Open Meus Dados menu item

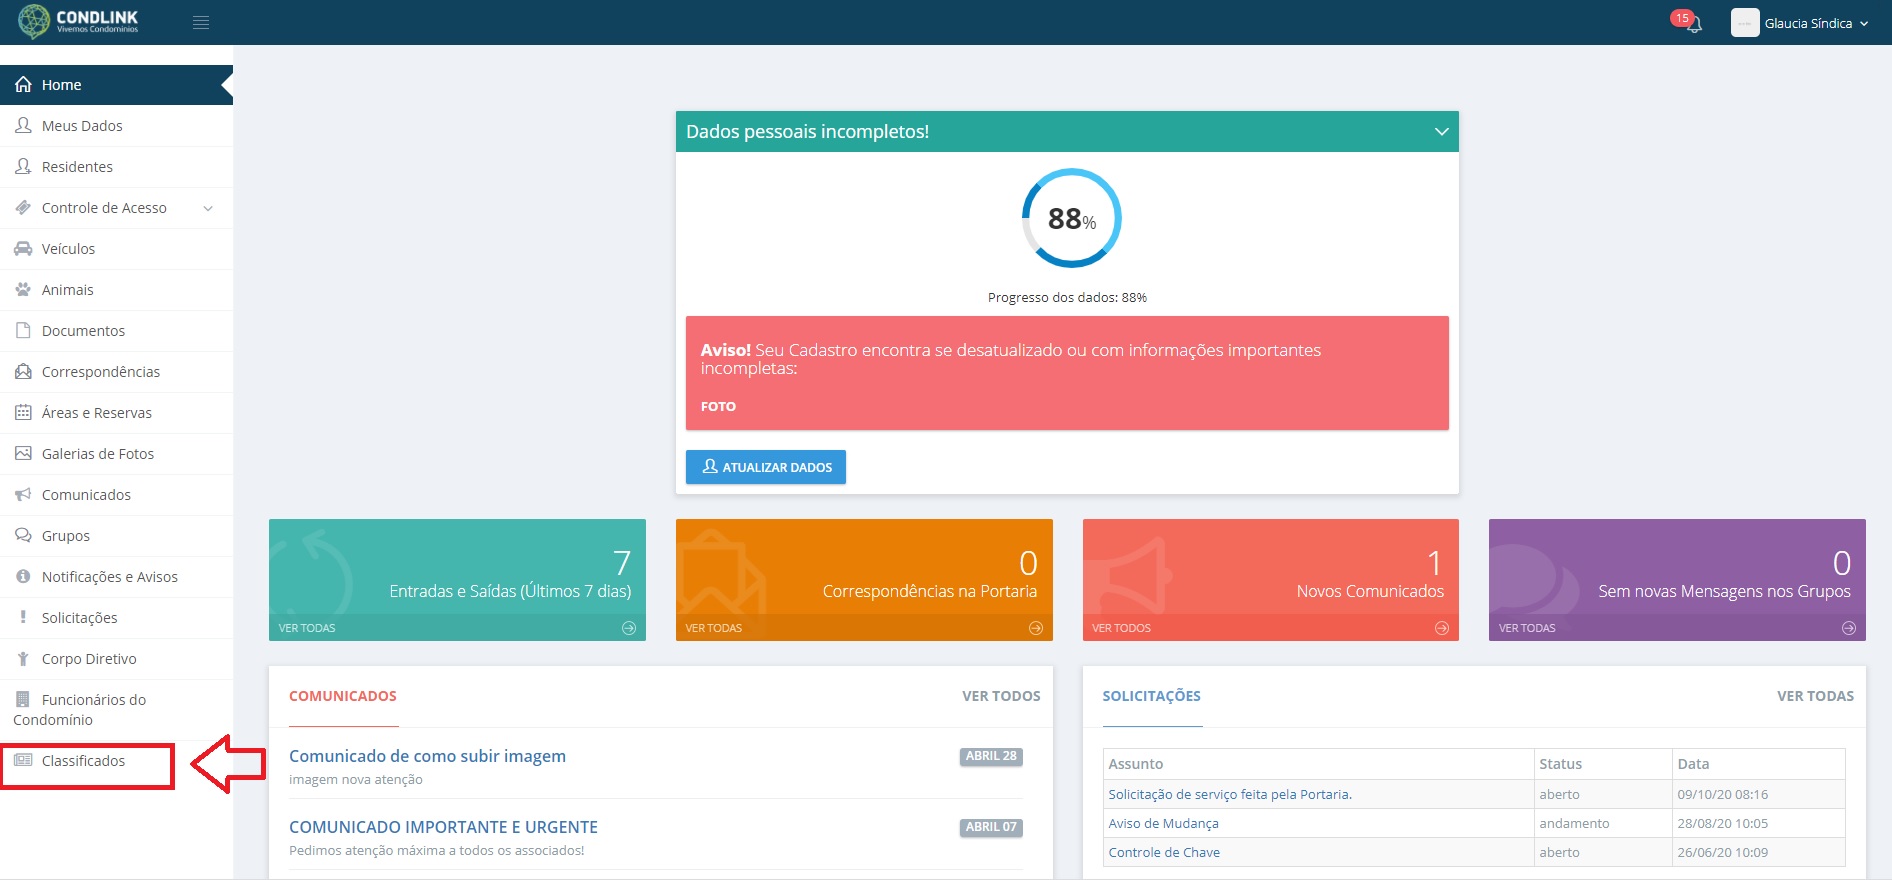click(116, 126)
